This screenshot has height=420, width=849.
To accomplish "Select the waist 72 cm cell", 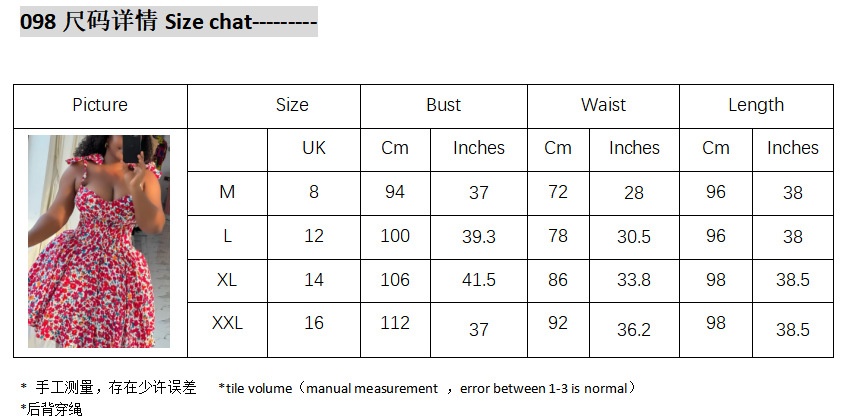I will point(558,192).
